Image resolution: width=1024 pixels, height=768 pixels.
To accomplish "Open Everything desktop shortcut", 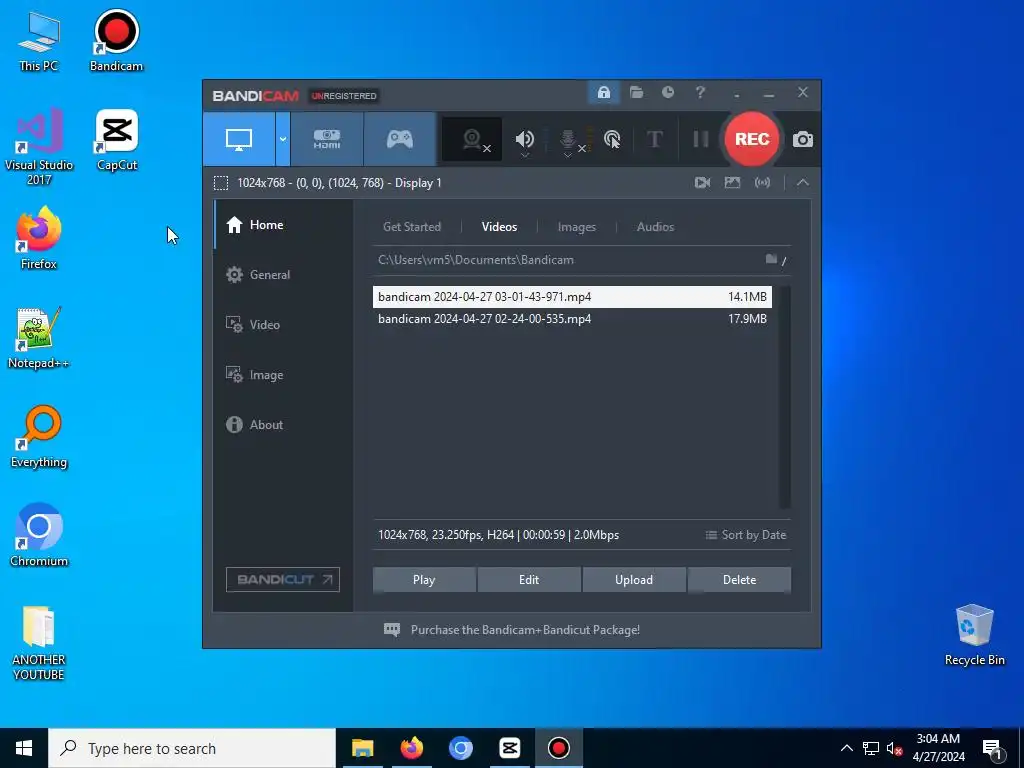I will click(39, 437).
